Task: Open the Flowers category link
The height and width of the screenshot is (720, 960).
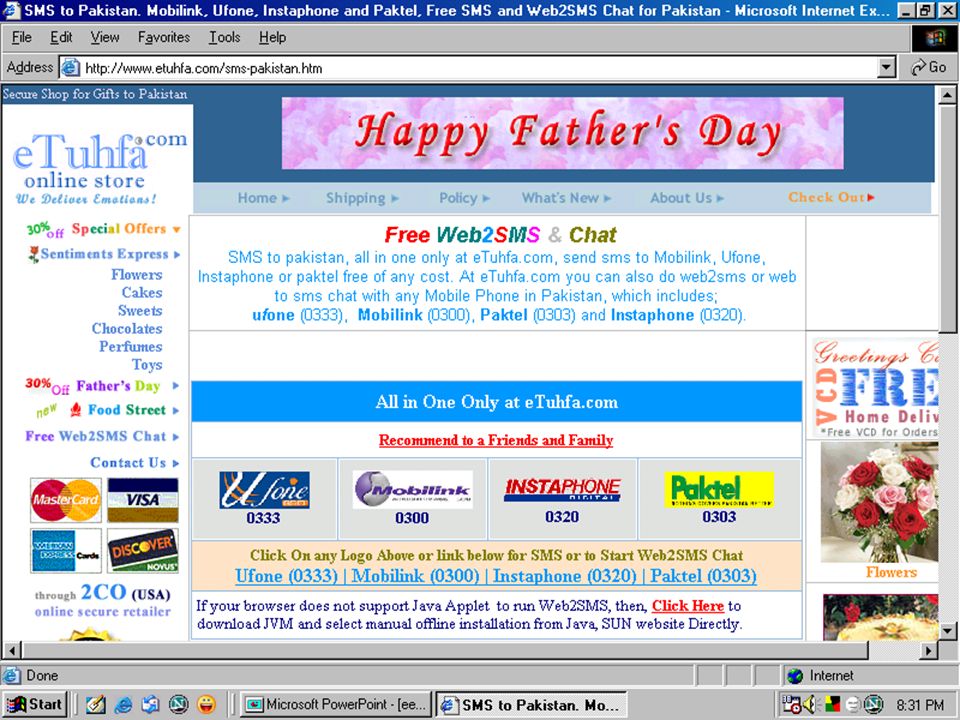Action: [137, 275]
